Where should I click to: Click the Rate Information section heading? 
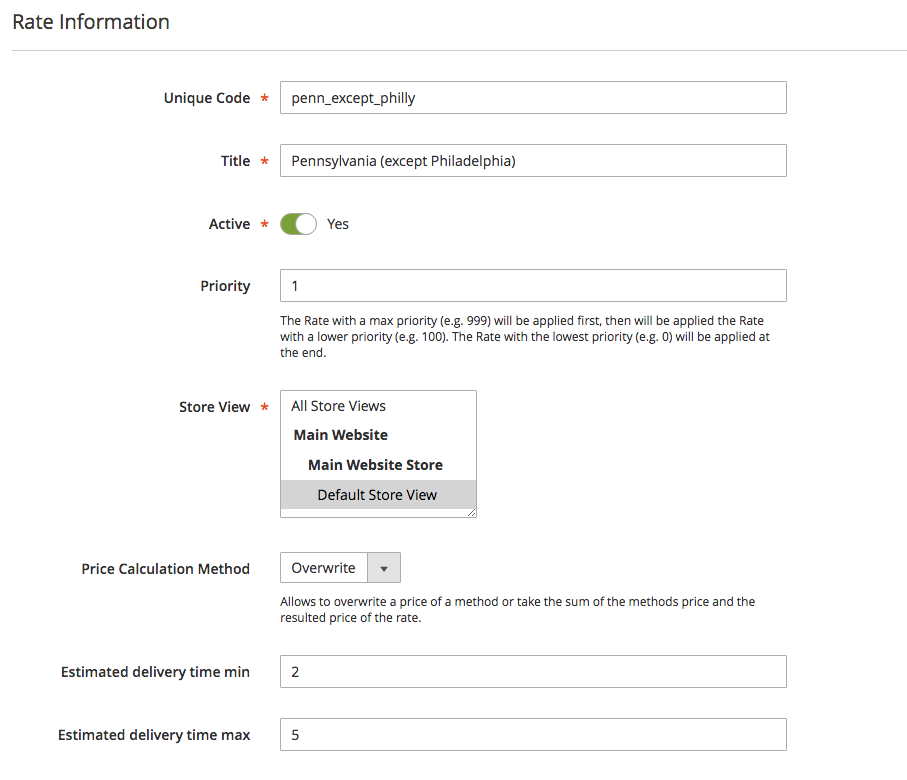(91, 22)
